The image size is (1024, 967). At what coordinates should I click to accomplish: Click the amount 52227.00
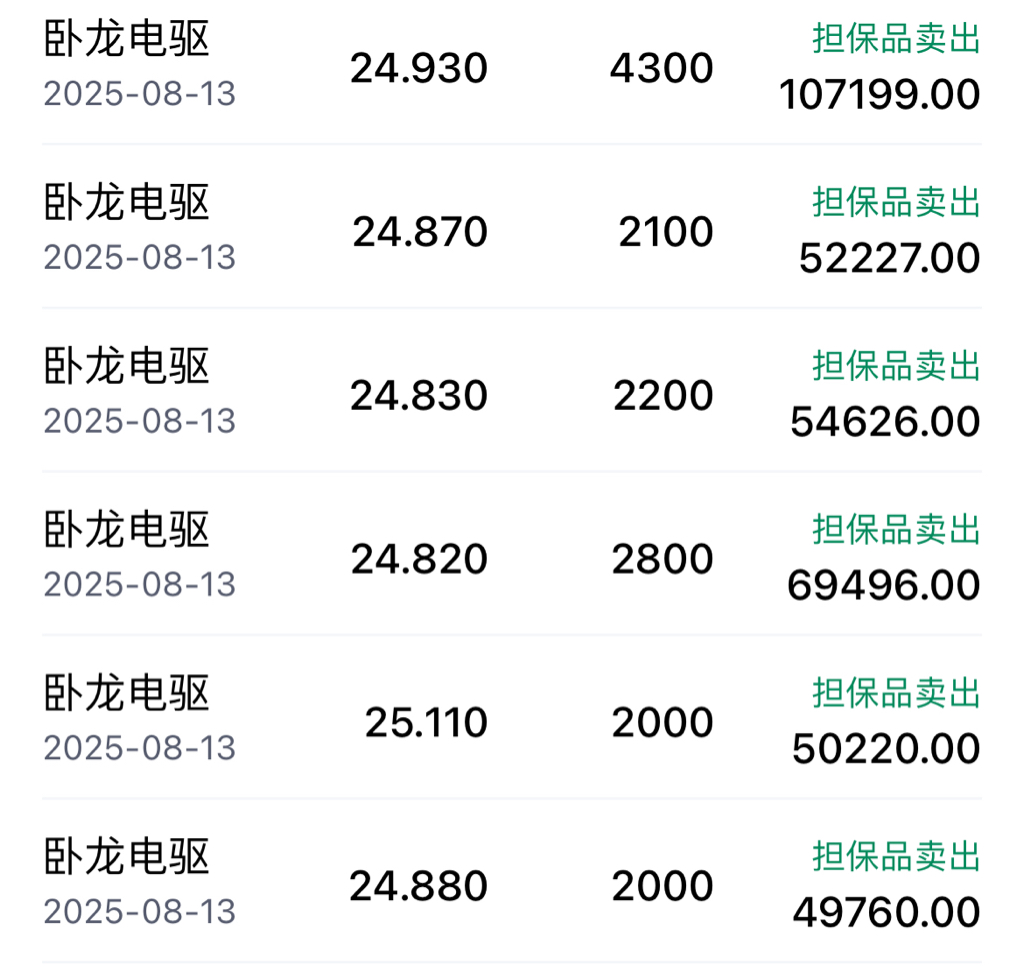(x=889, y=258)
